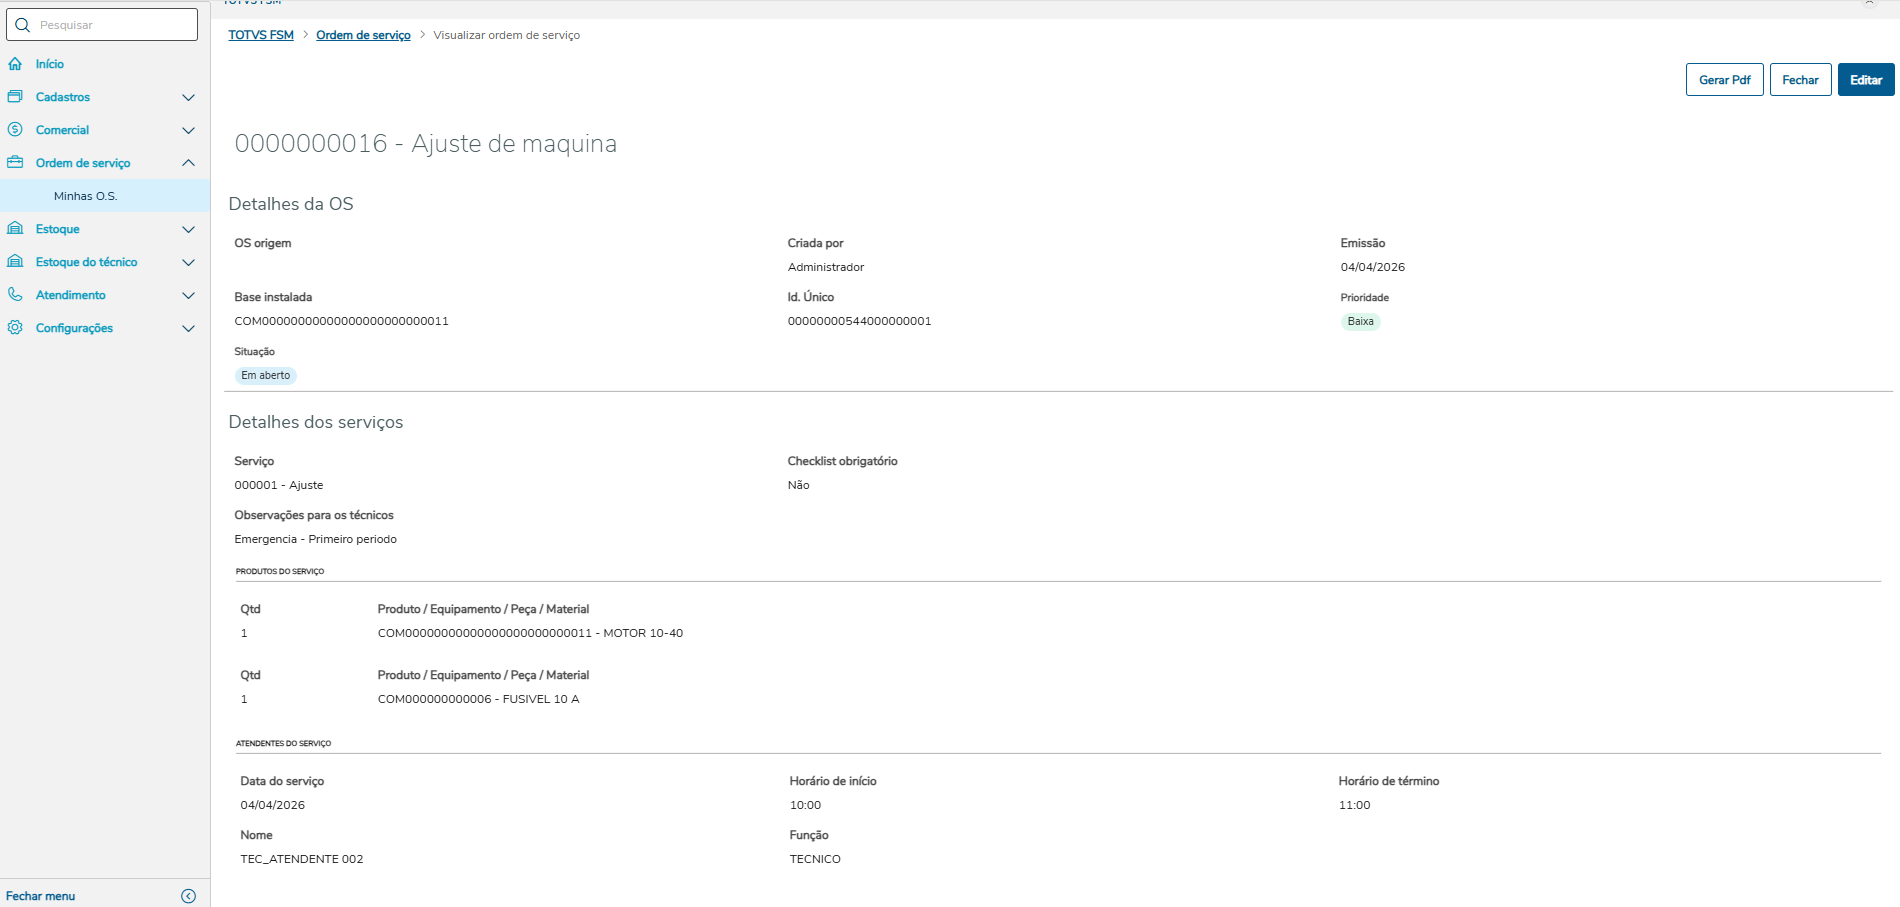The width and height of the screenshot is (1900, 907).
Task: Expand the Atendimento menu chevron
Action: point(188,295)
